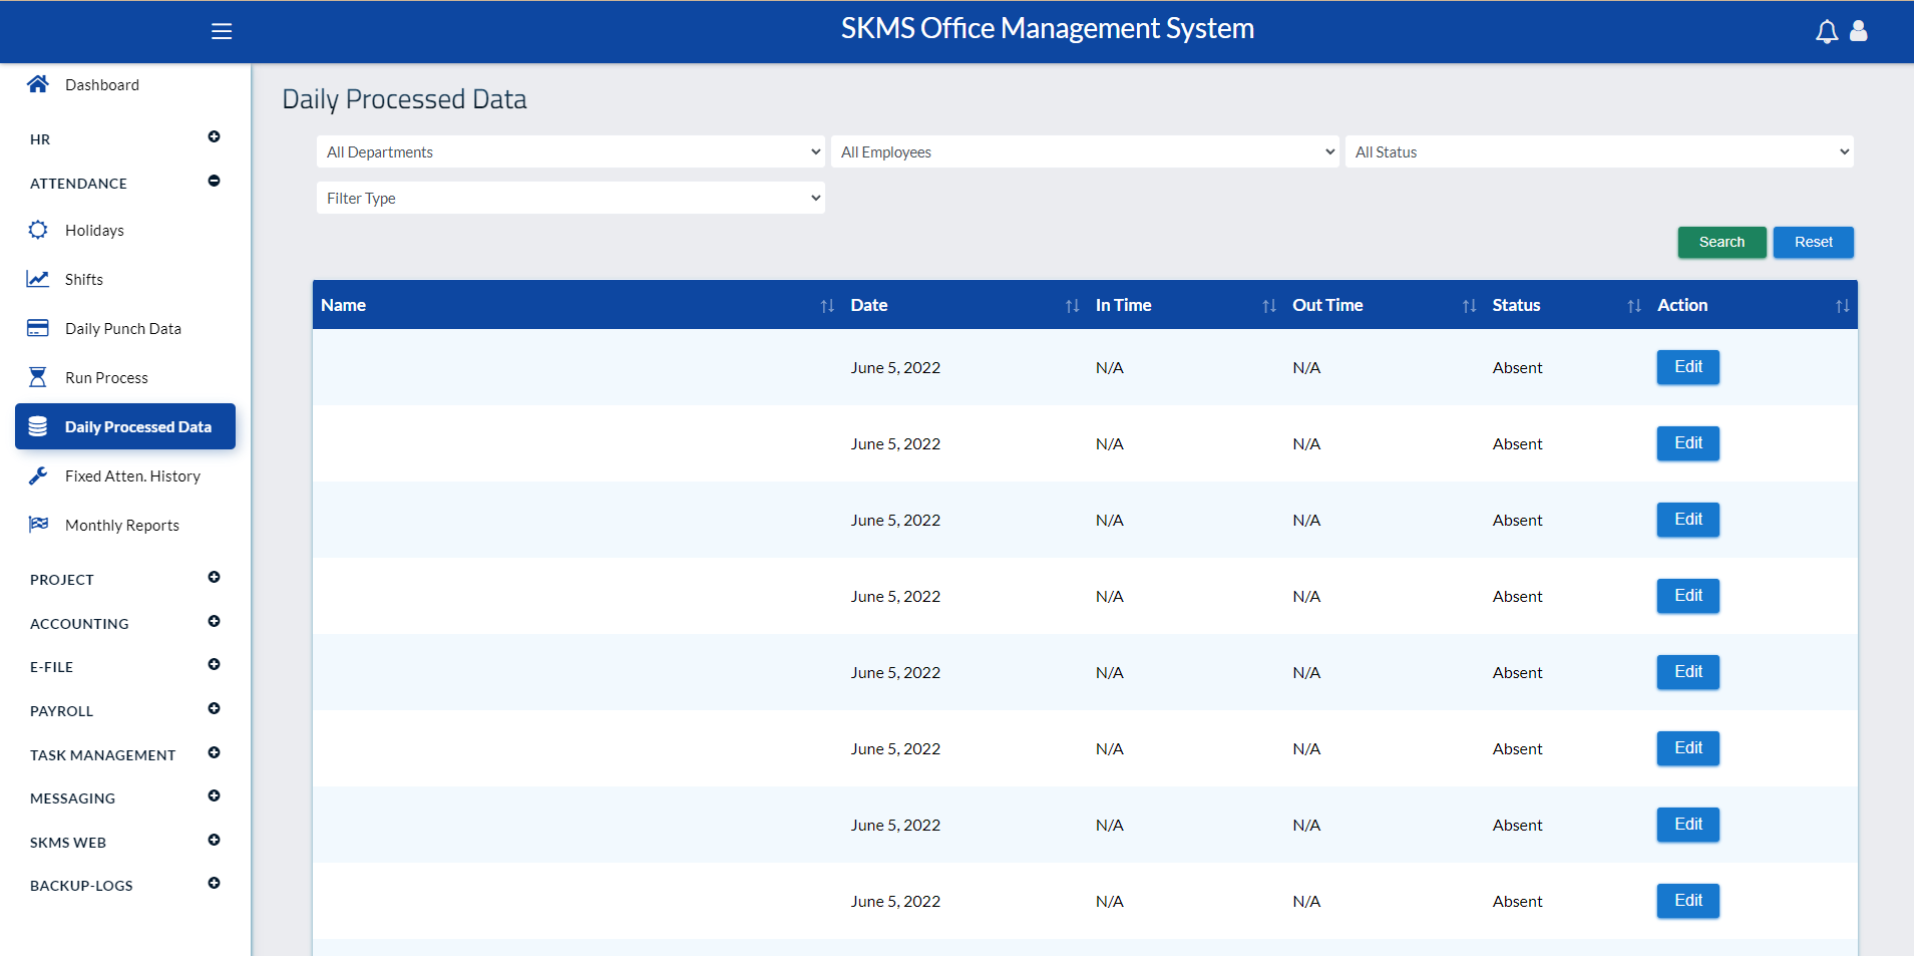
Task: Expand the TASK MANAGEMENT section plus icon
Action: click(x=214, y=752)
